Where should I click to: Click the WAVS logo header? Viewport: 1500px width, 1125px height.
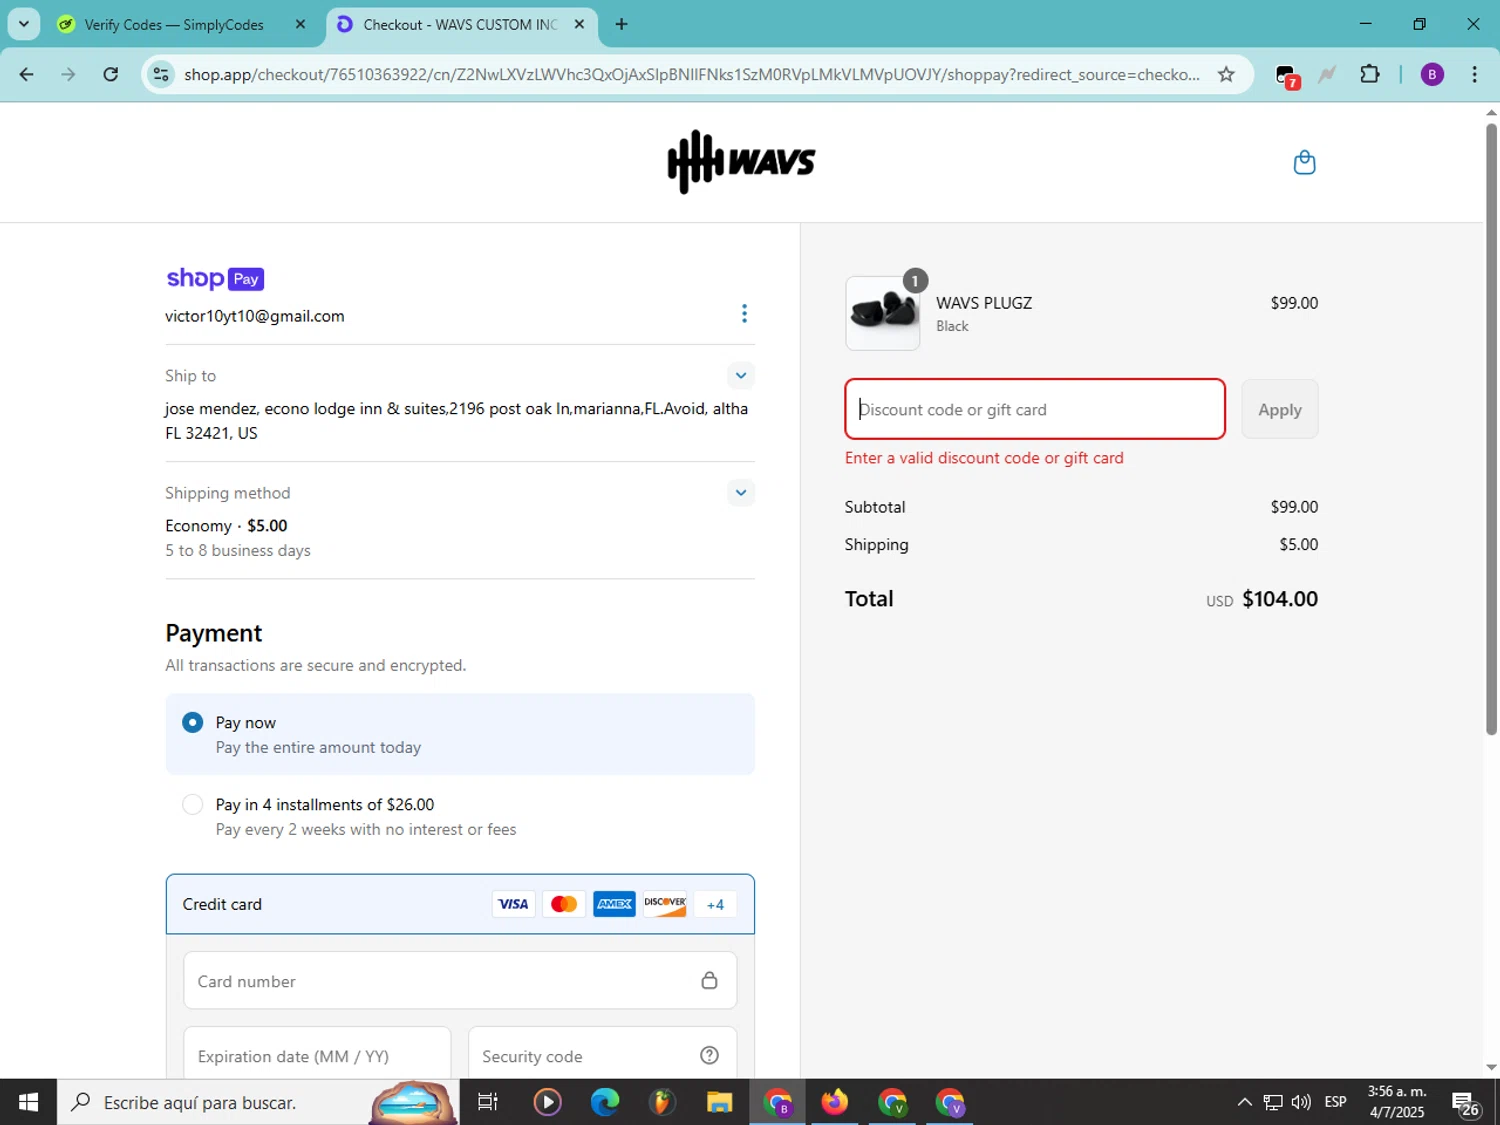coord(741,161)
